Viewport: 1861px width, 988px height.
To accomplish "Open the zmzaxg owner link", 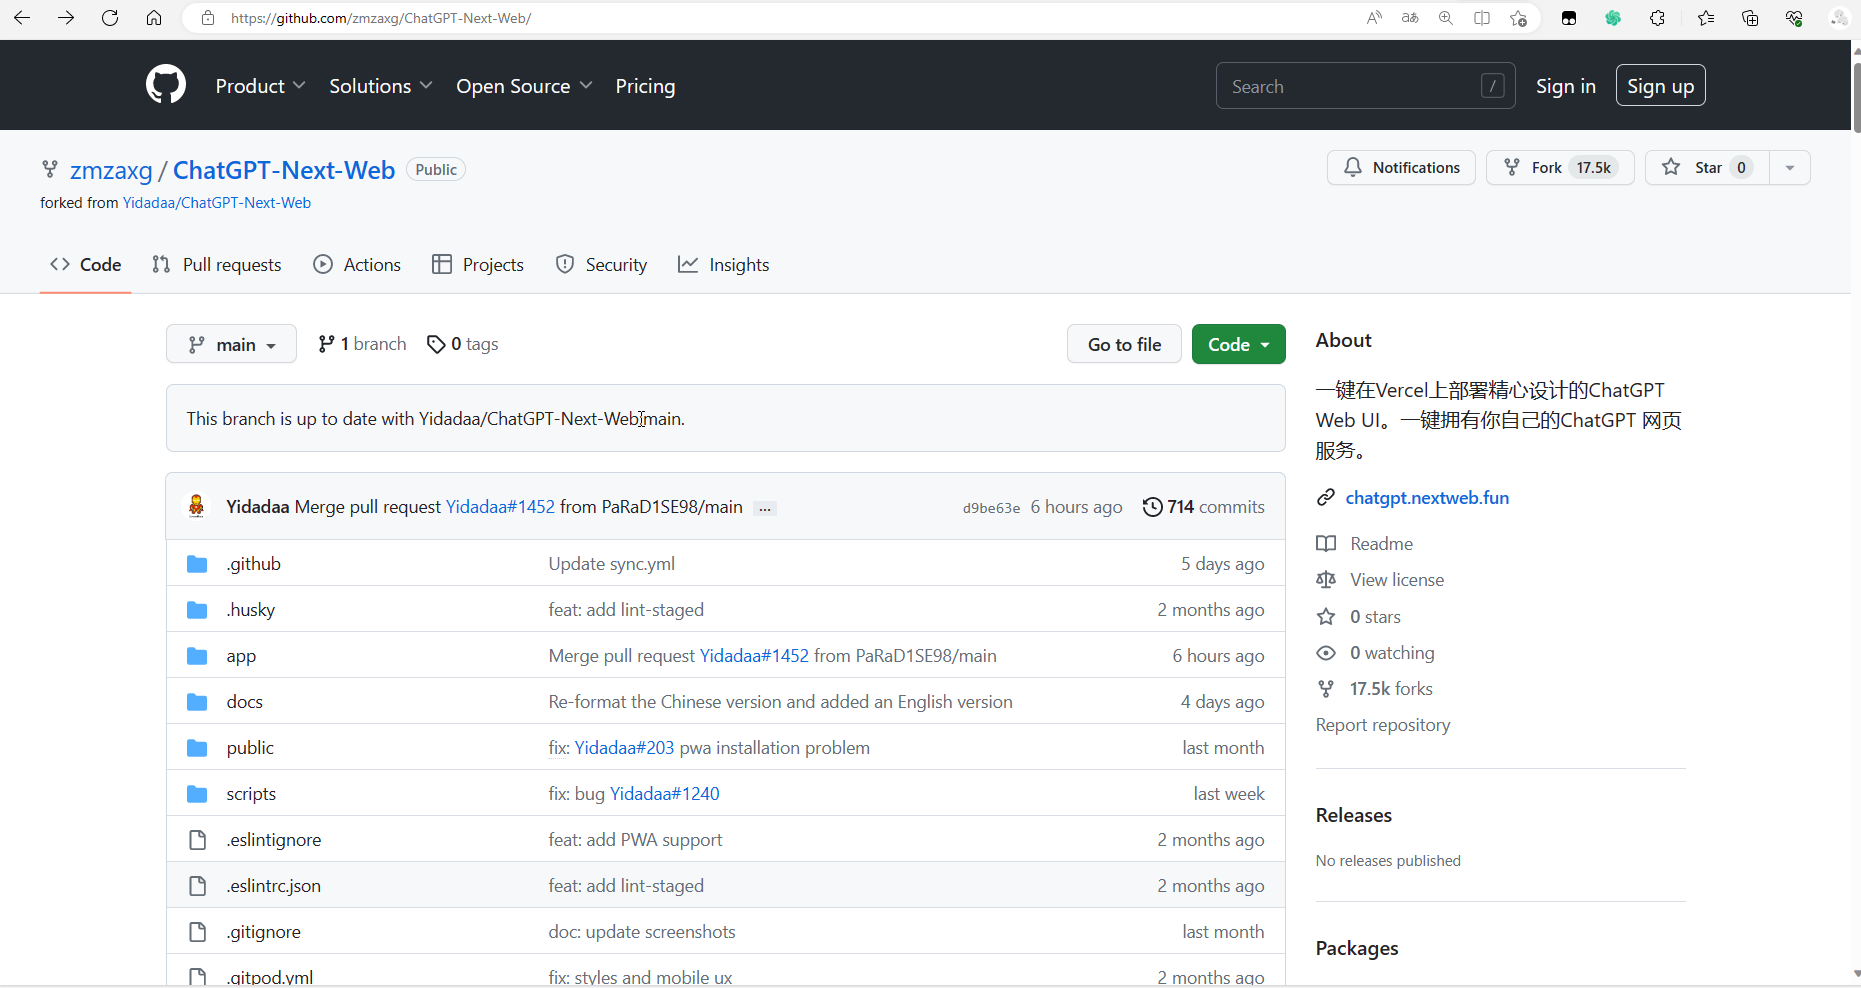I will [111, 170].
